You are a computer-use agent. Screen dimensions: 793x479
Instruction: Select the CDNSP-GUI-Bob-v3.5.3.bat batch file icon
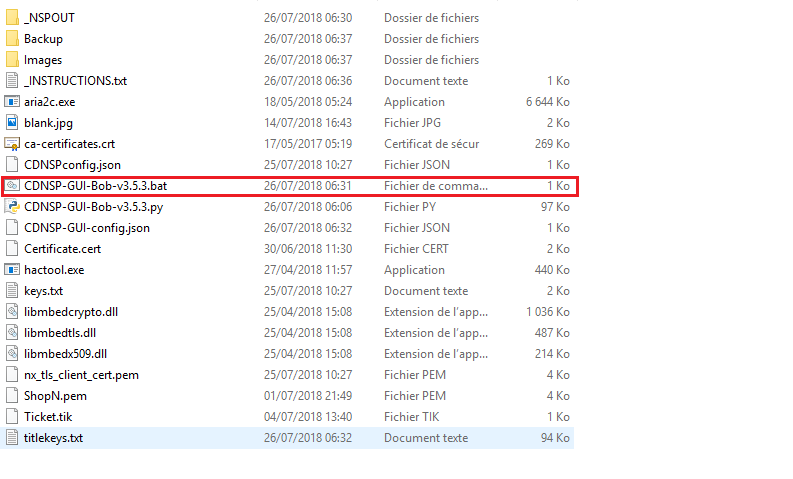[x=12, y=186]
